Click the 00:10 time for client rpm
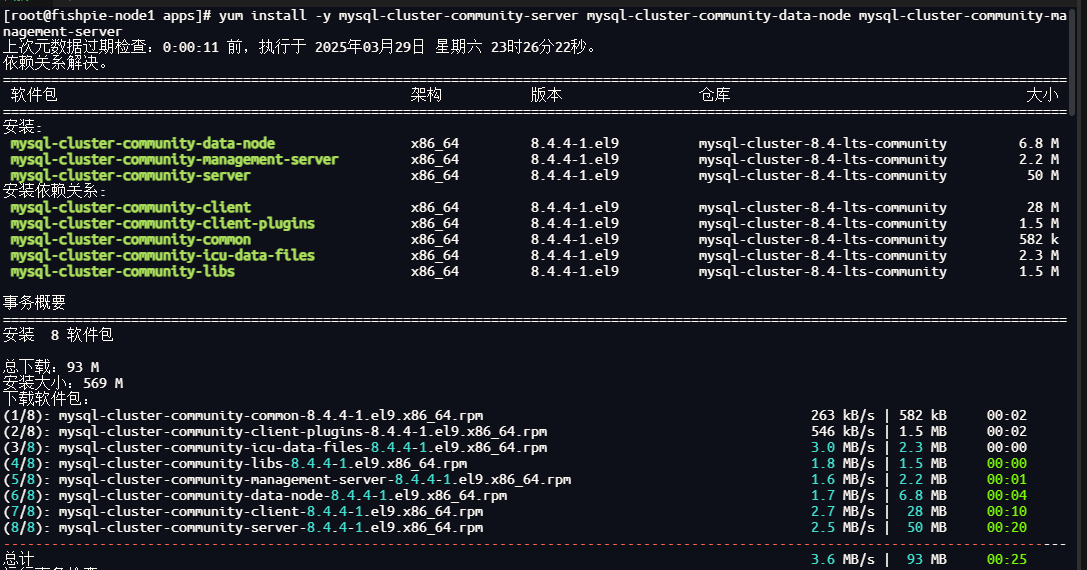1087x570 pixels. [1007, 511]
